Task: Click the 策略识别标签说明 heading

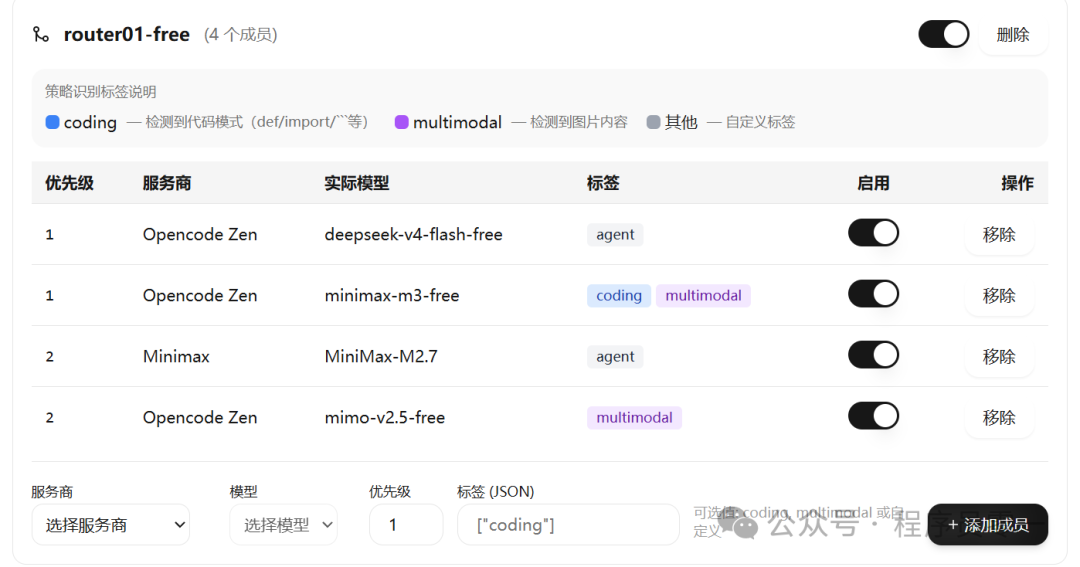Action: click(x=101, y=92)
